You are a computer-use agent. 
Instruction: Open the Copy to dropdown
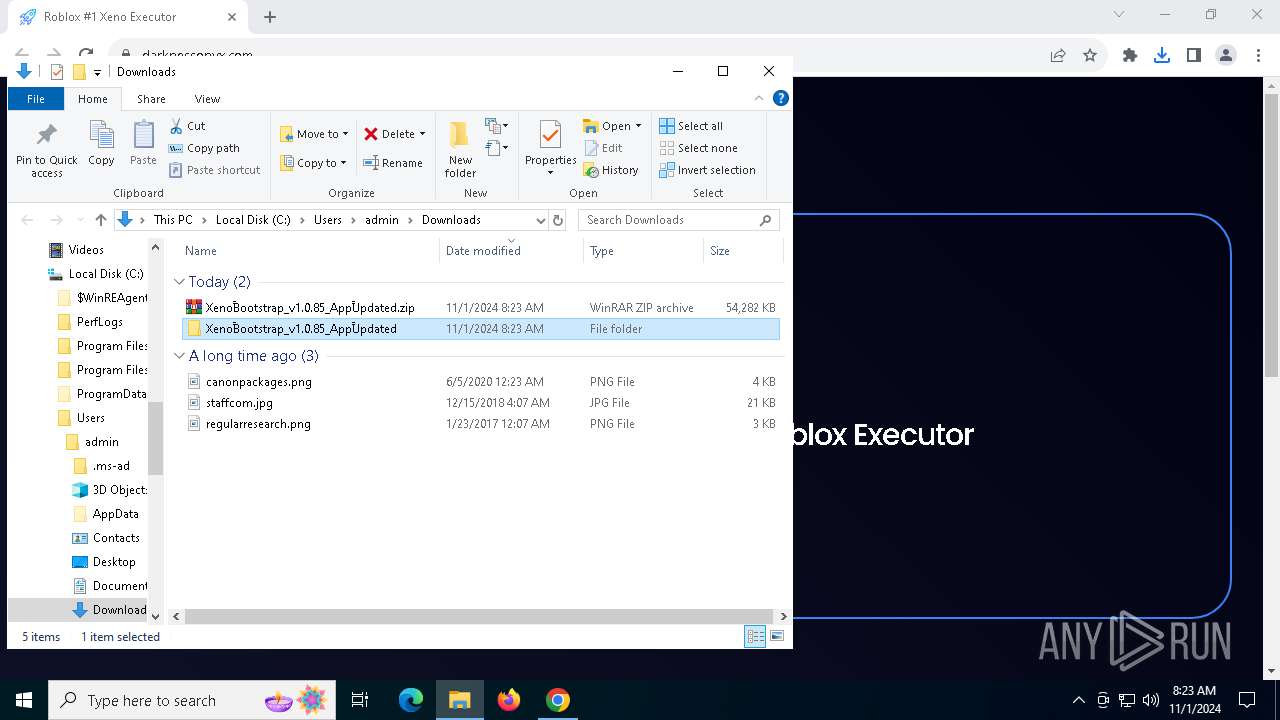[x=313, y=163]
